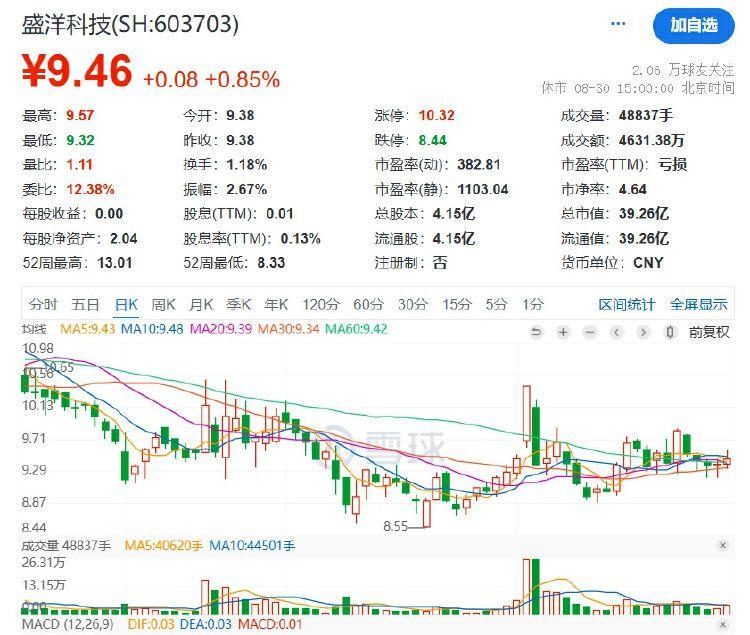Close the volume indicator panel

click(723, 545)
